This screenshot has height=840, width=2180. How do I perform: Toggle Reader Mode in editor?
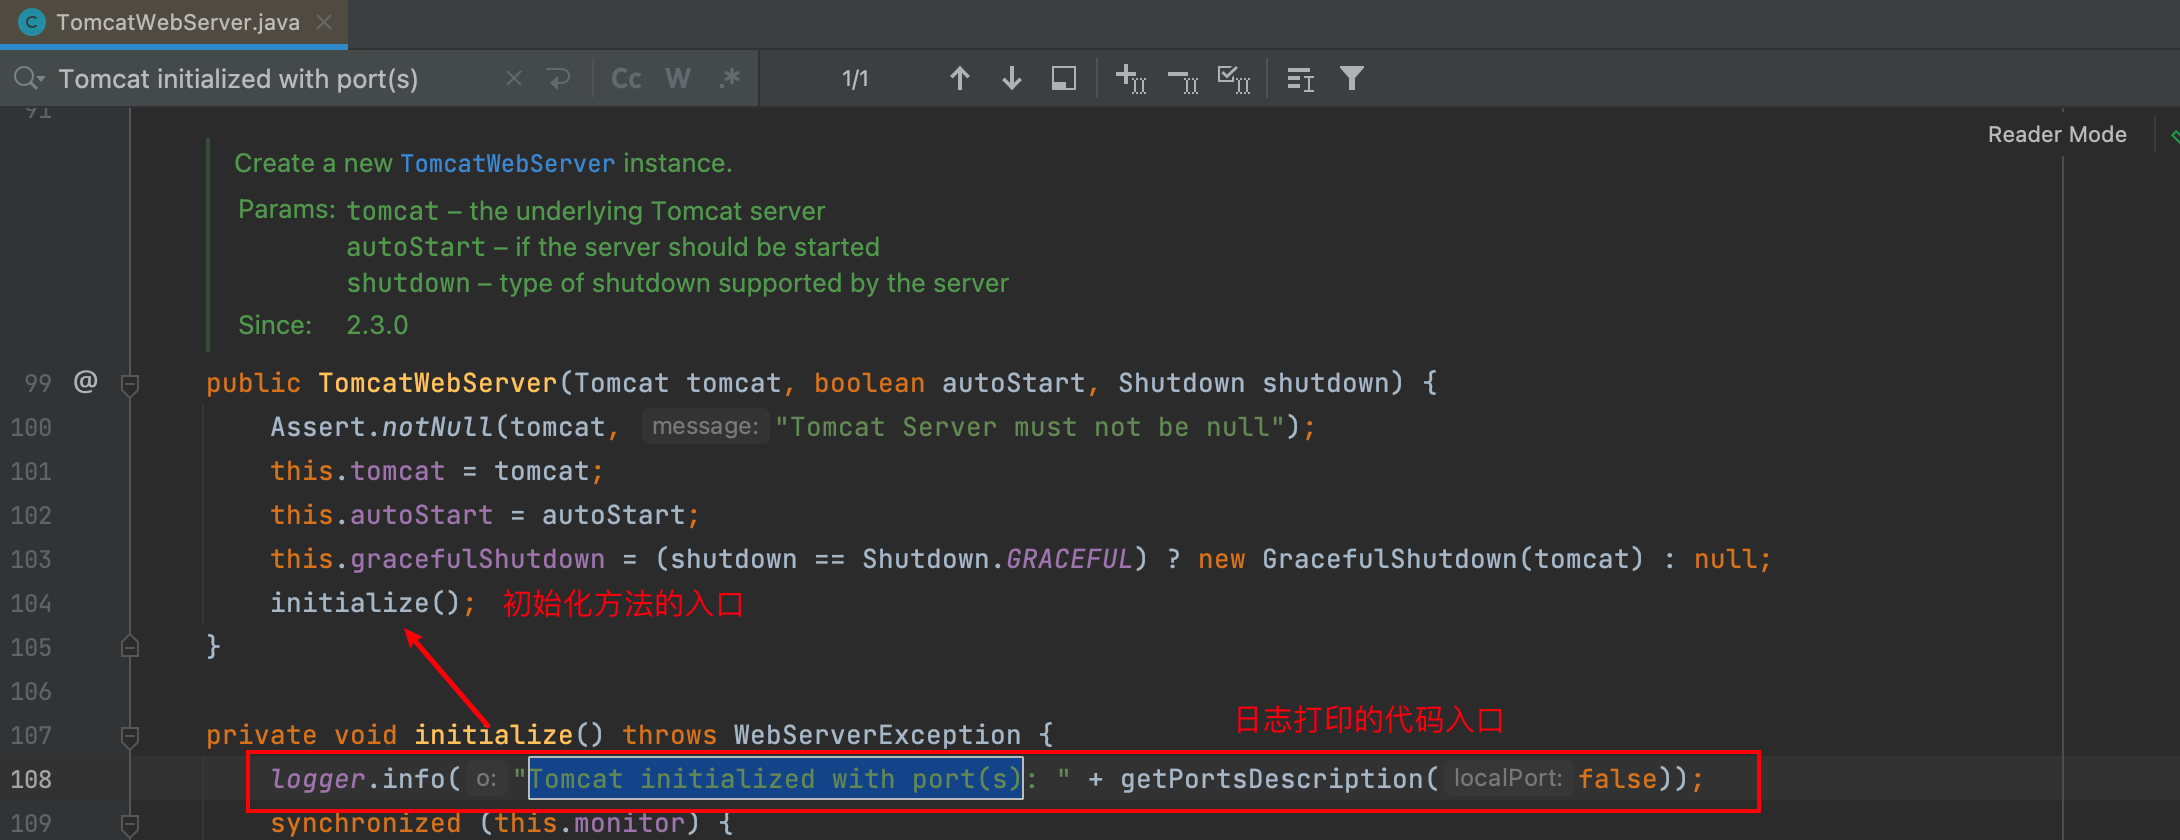(x=2057, y=134)
